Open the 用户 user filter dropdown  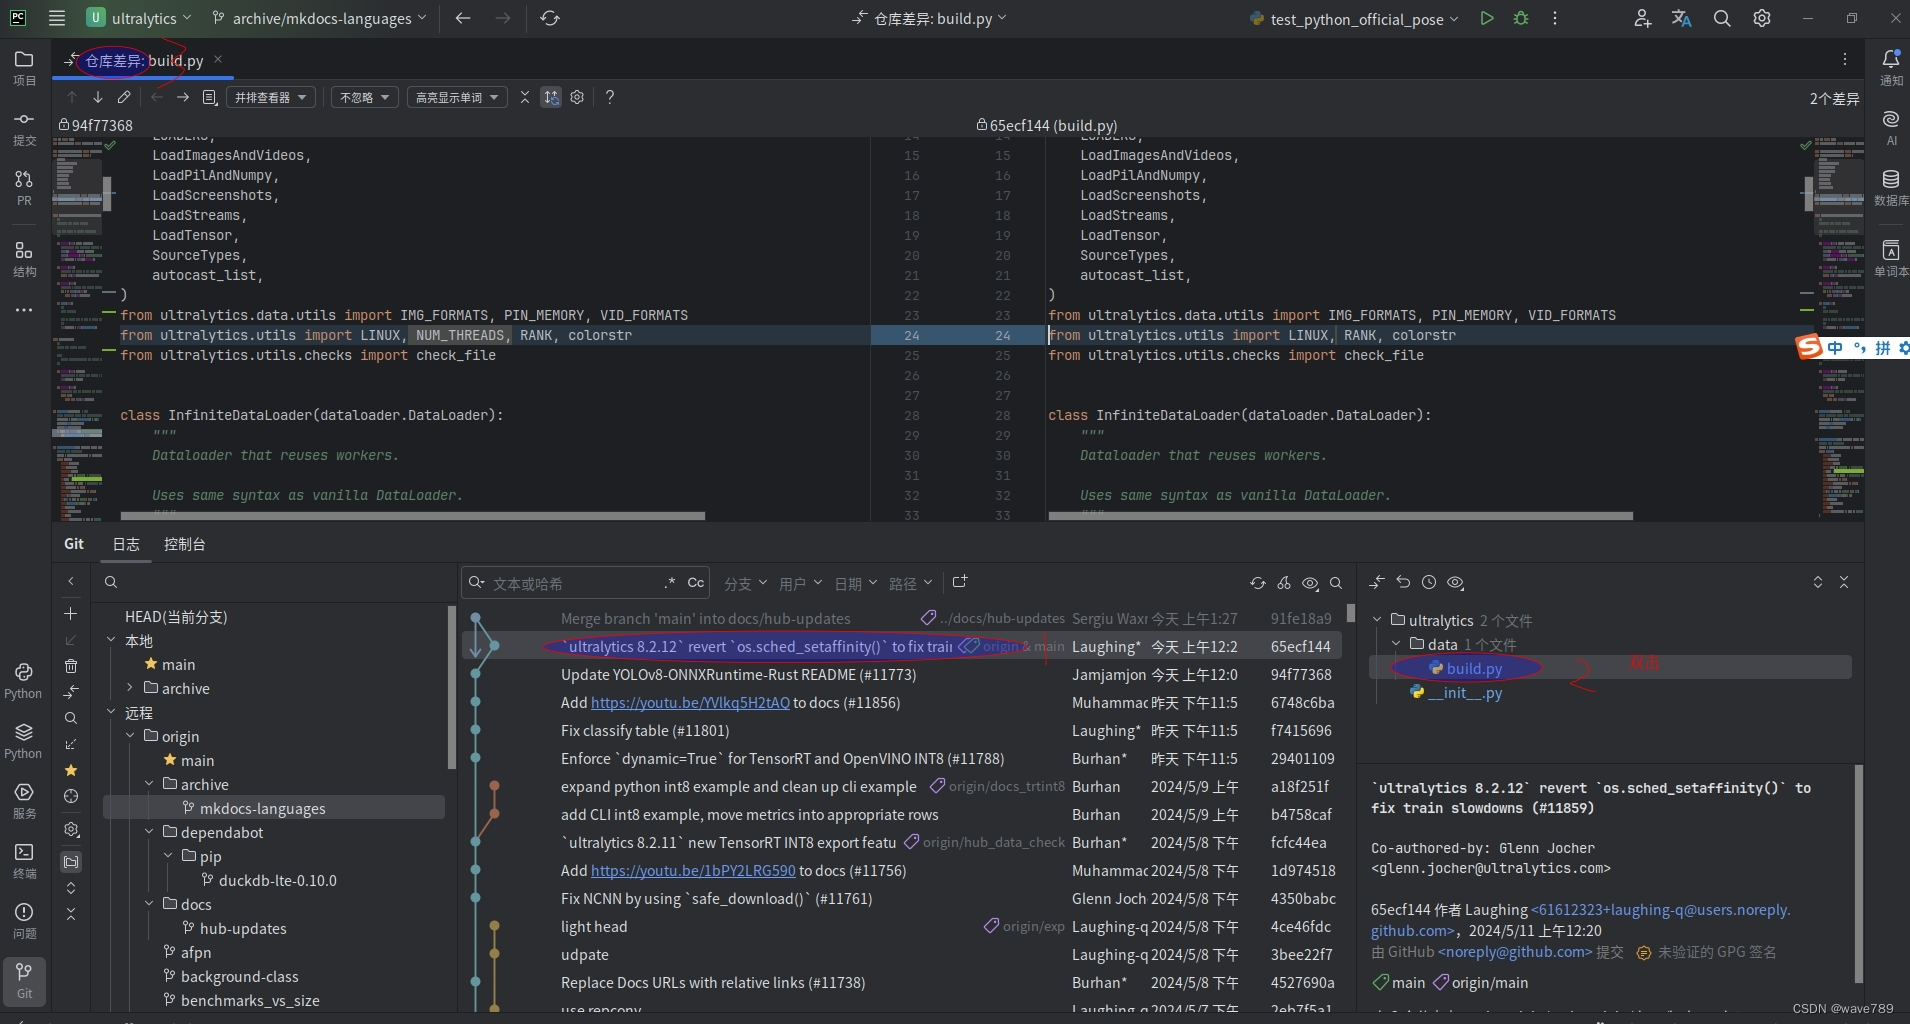[x=800, y=583]
